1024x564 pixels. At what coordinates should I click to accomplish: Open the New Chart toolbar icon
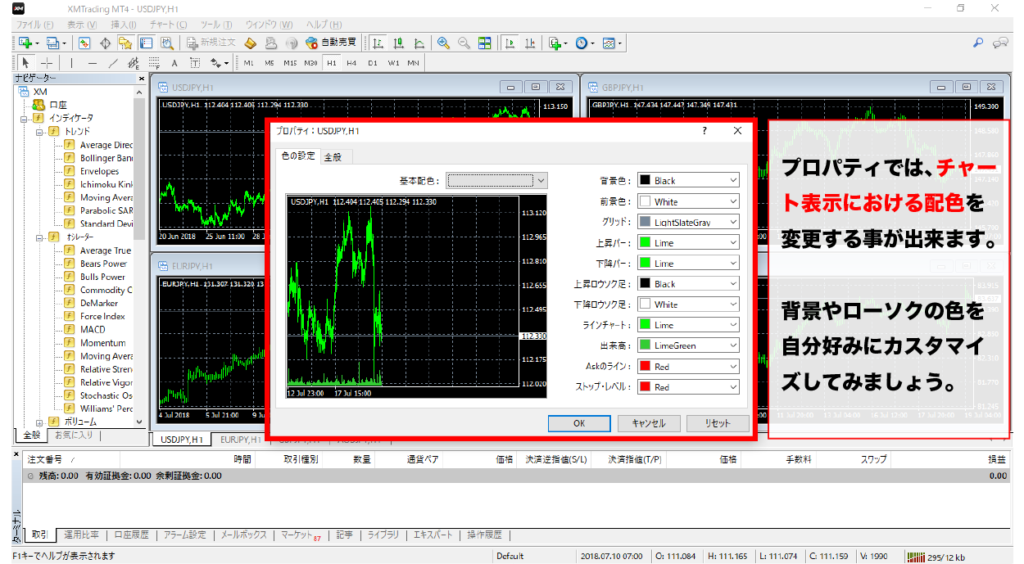coord(26,43)
